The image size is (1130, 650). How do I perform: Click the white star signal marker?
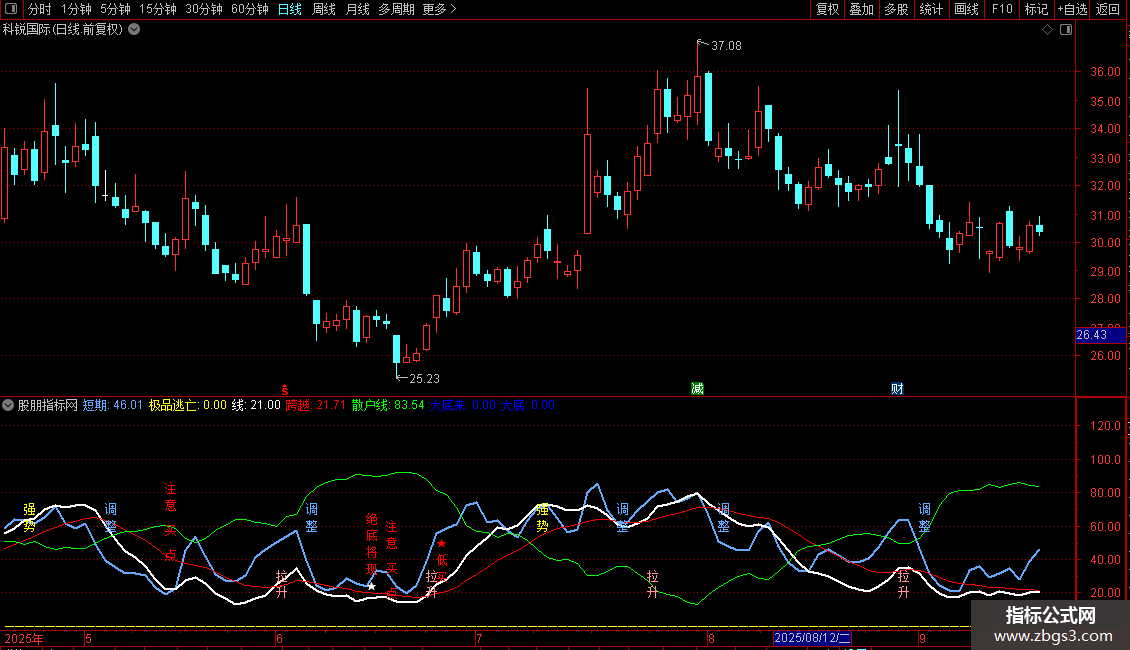tap(372, 587)
